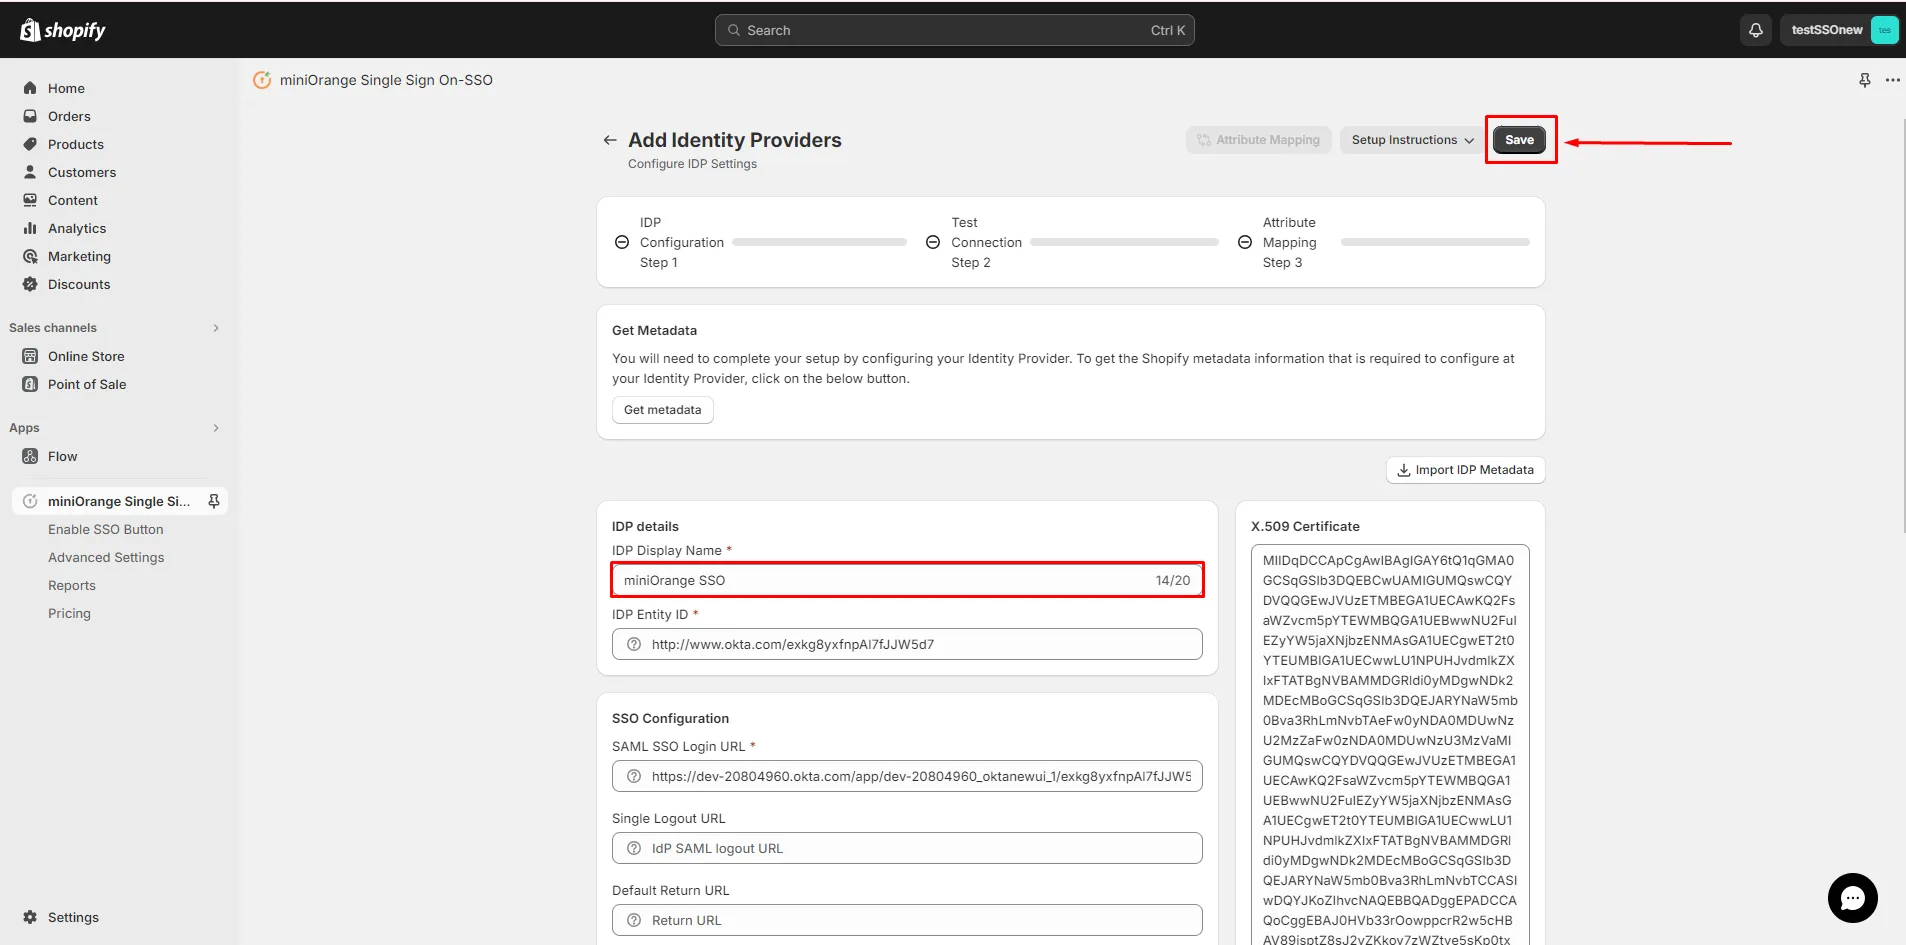Open Customers in sidebar

[82, 172]
